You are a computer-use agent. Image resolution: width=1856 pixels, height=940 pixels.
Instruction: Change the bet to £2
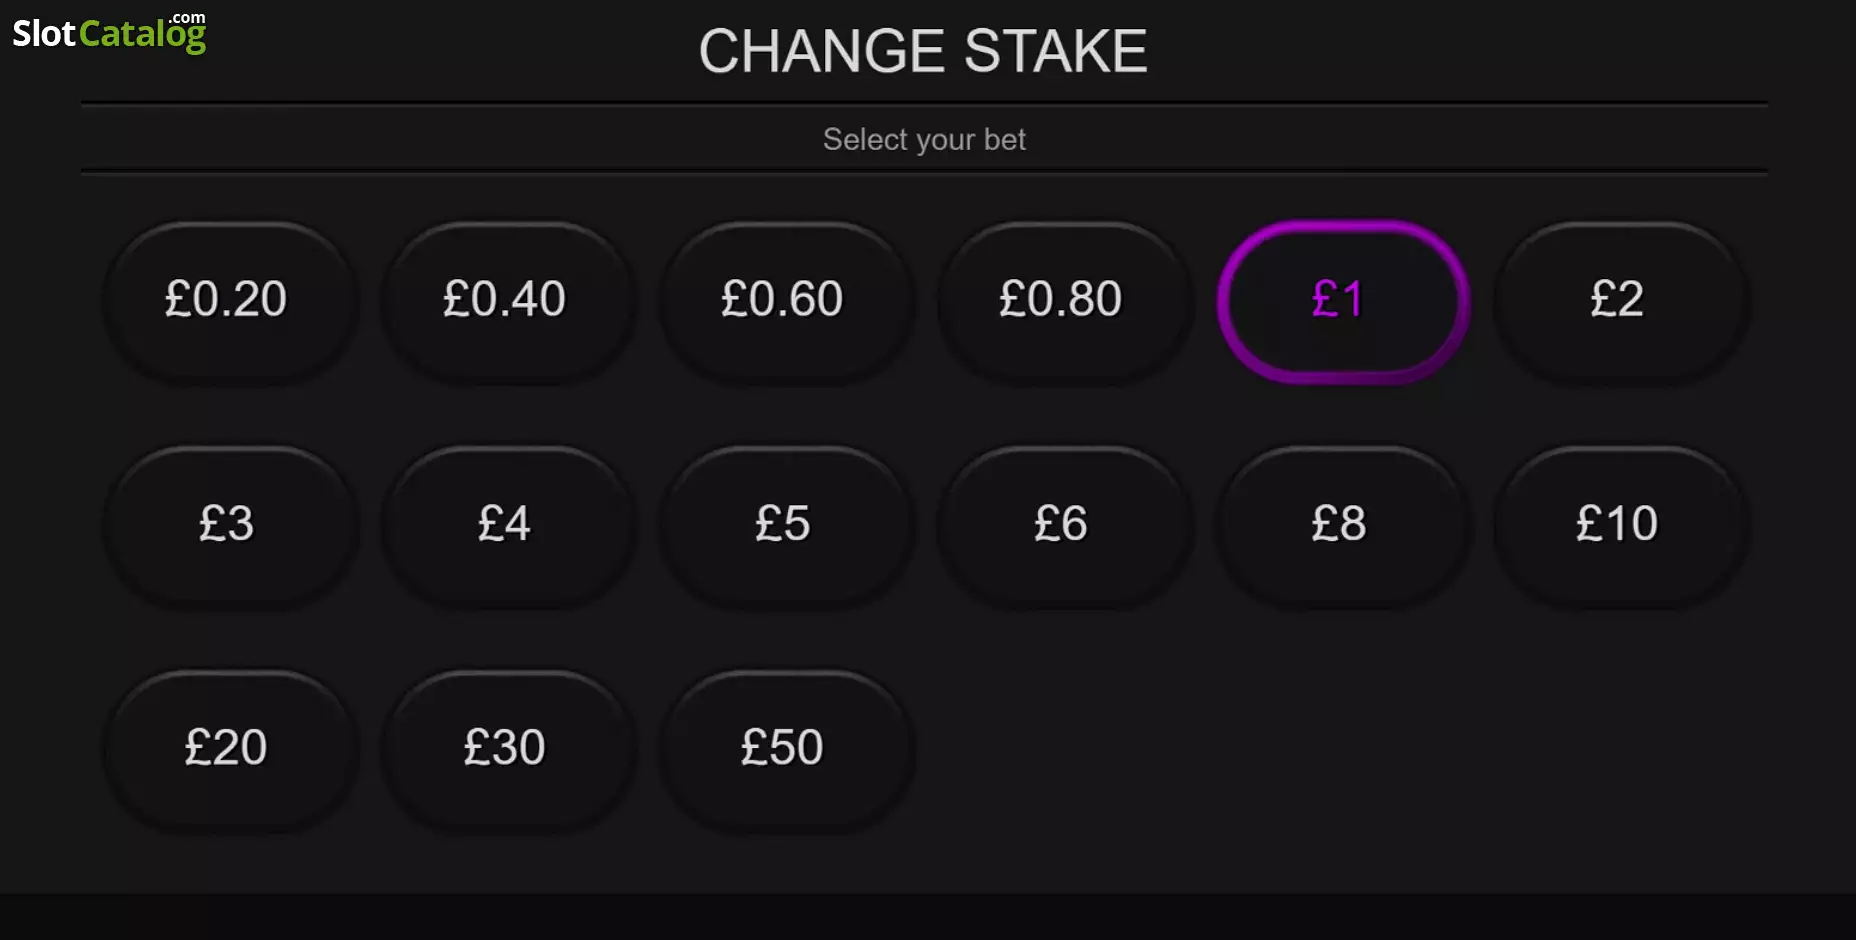(1617, 300)
